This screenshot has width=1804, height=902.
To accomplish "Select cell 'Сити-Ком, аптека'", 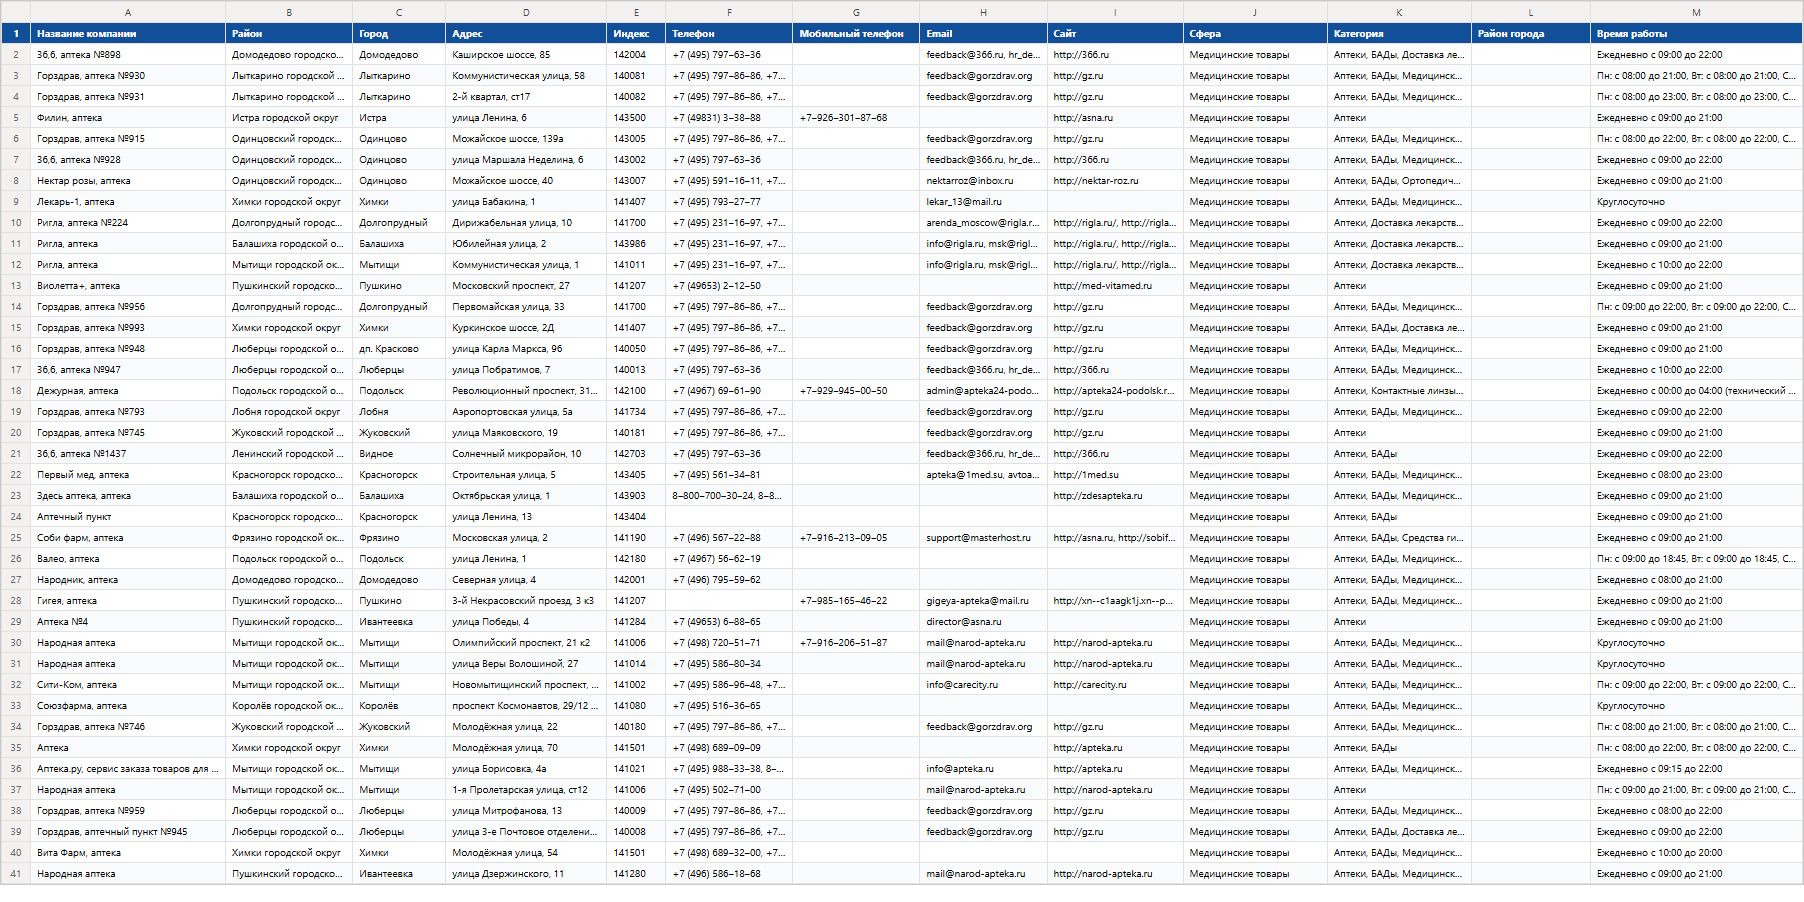I will point(128,685).
